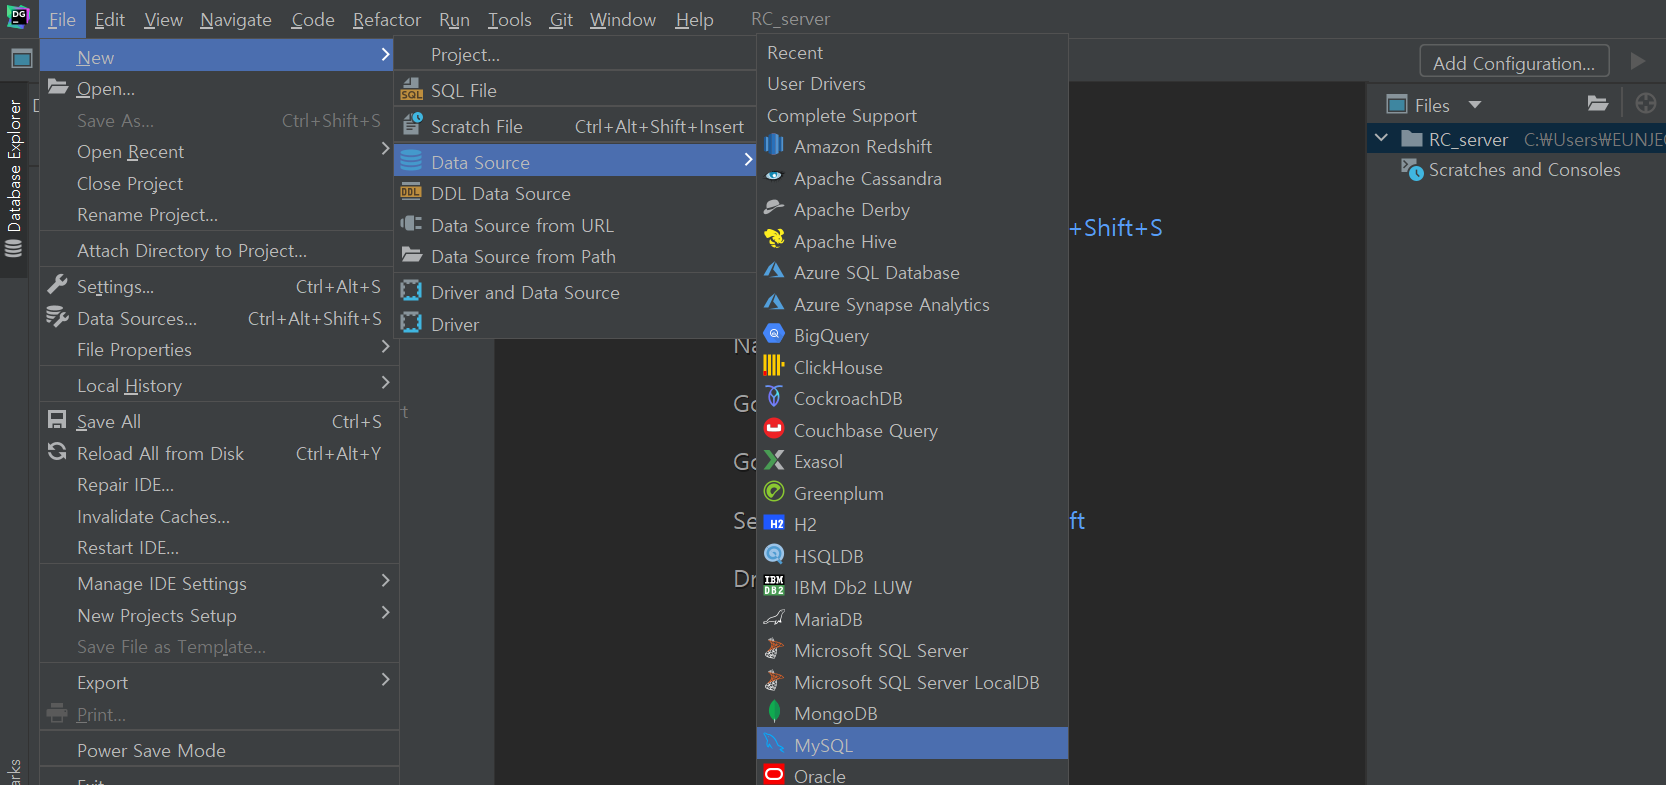Click the Greenplum green circle icon

coord(774,492)
